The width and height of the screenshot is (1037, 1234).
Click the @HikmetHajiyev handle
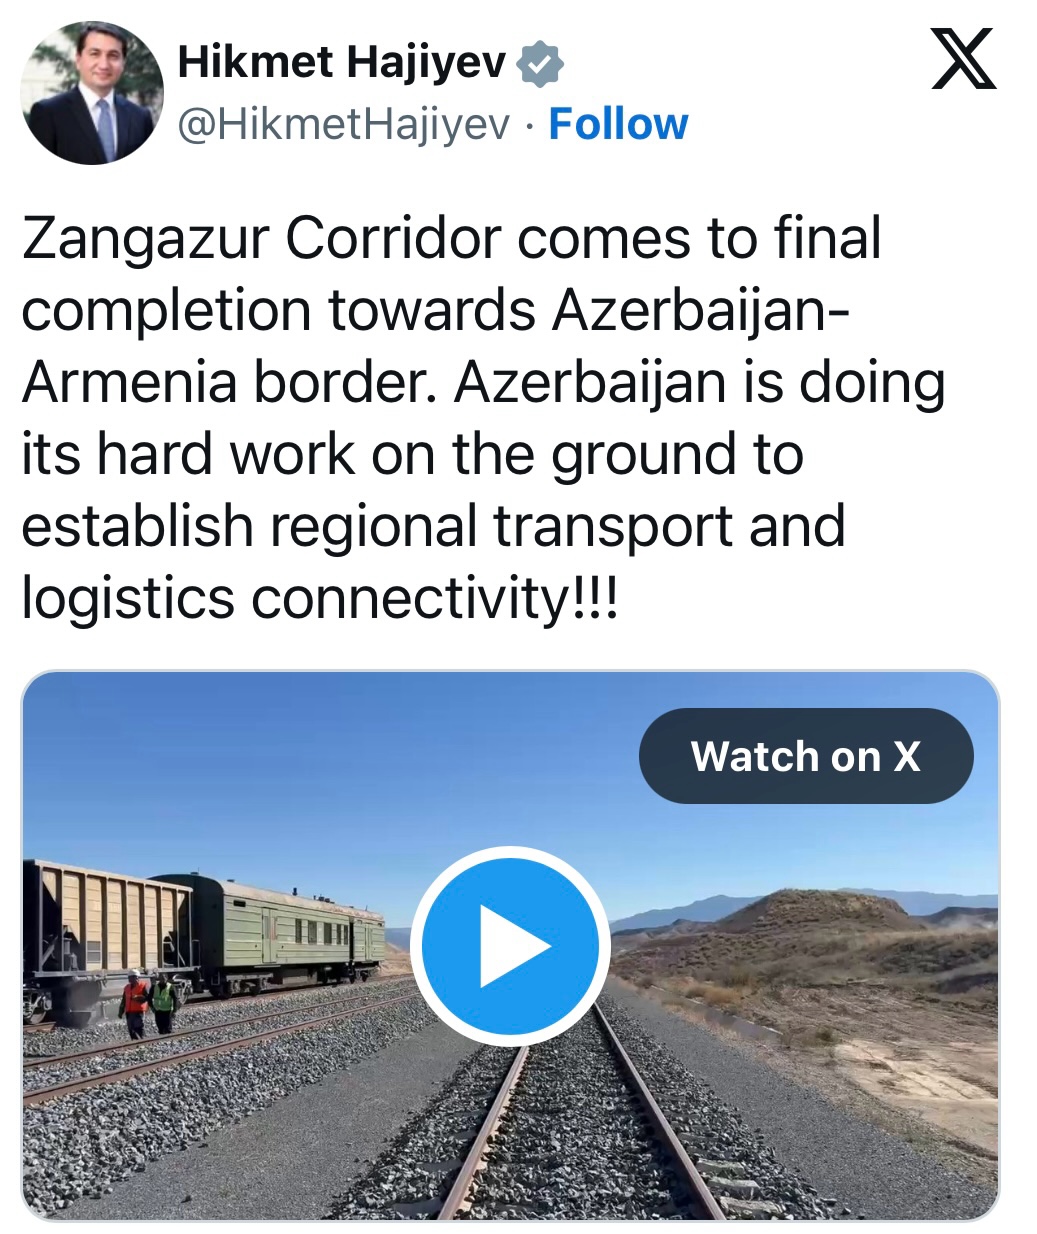click(344, 125)
